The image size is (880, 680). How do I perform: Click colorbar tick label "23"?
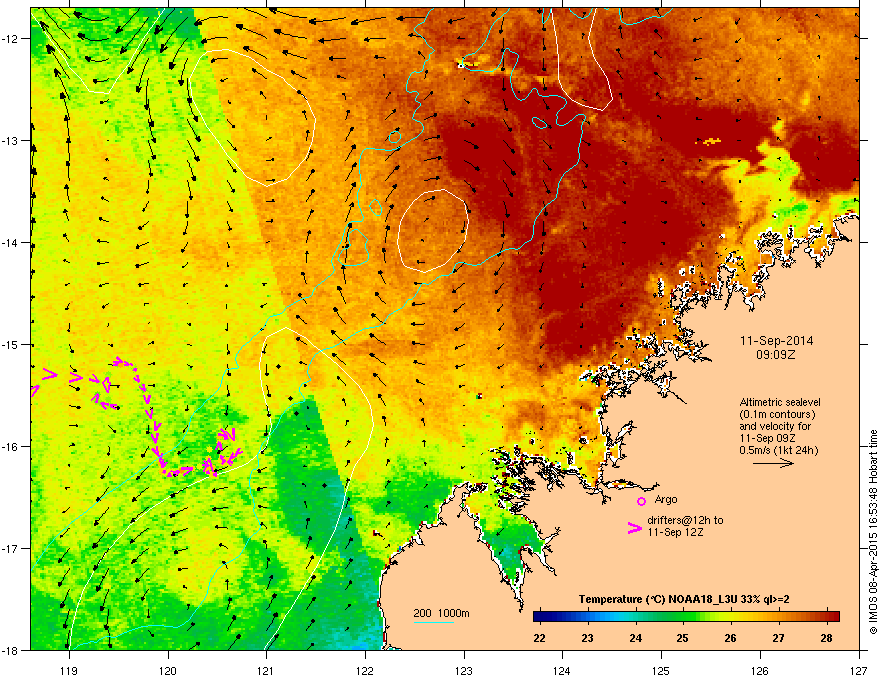point(588,638)
